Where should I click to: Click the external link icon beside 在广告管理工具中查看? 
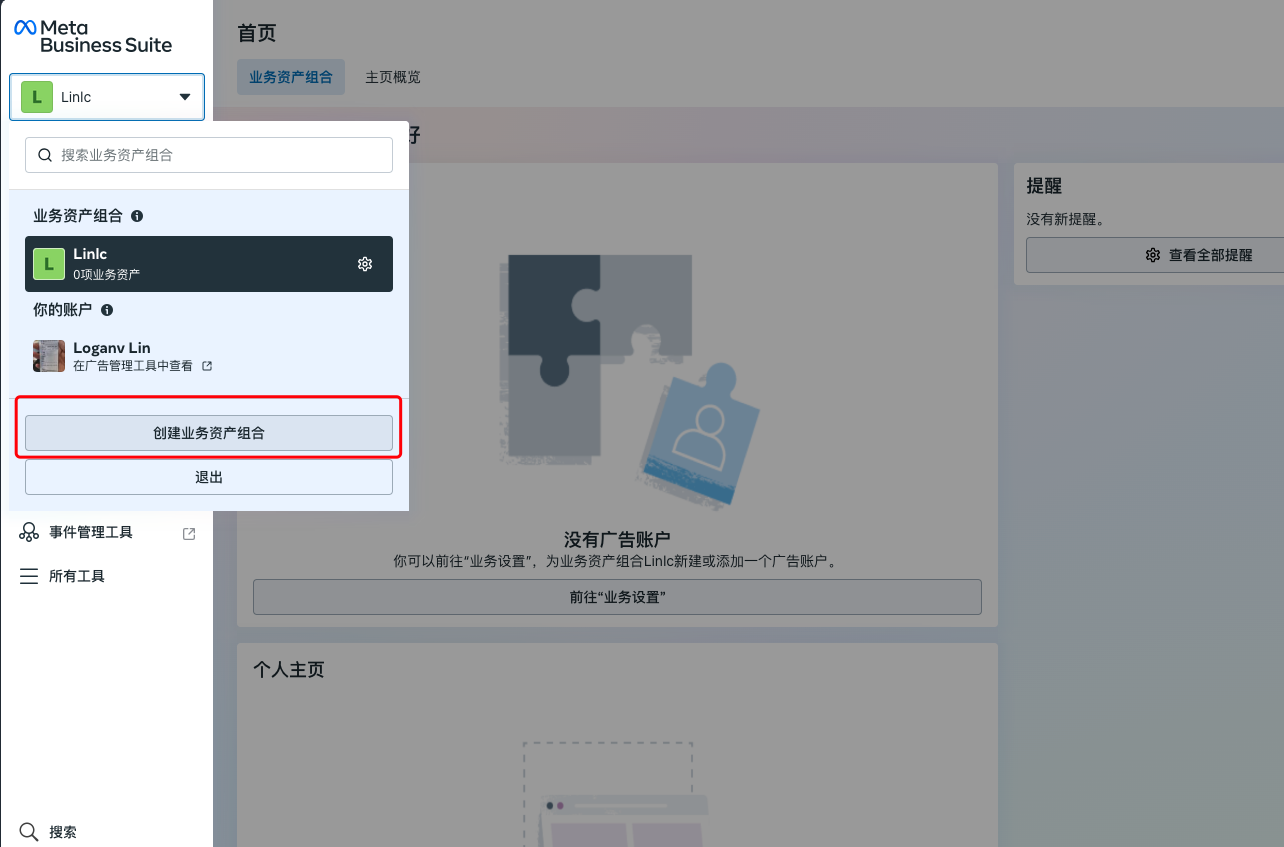click(x=207, y=366)
